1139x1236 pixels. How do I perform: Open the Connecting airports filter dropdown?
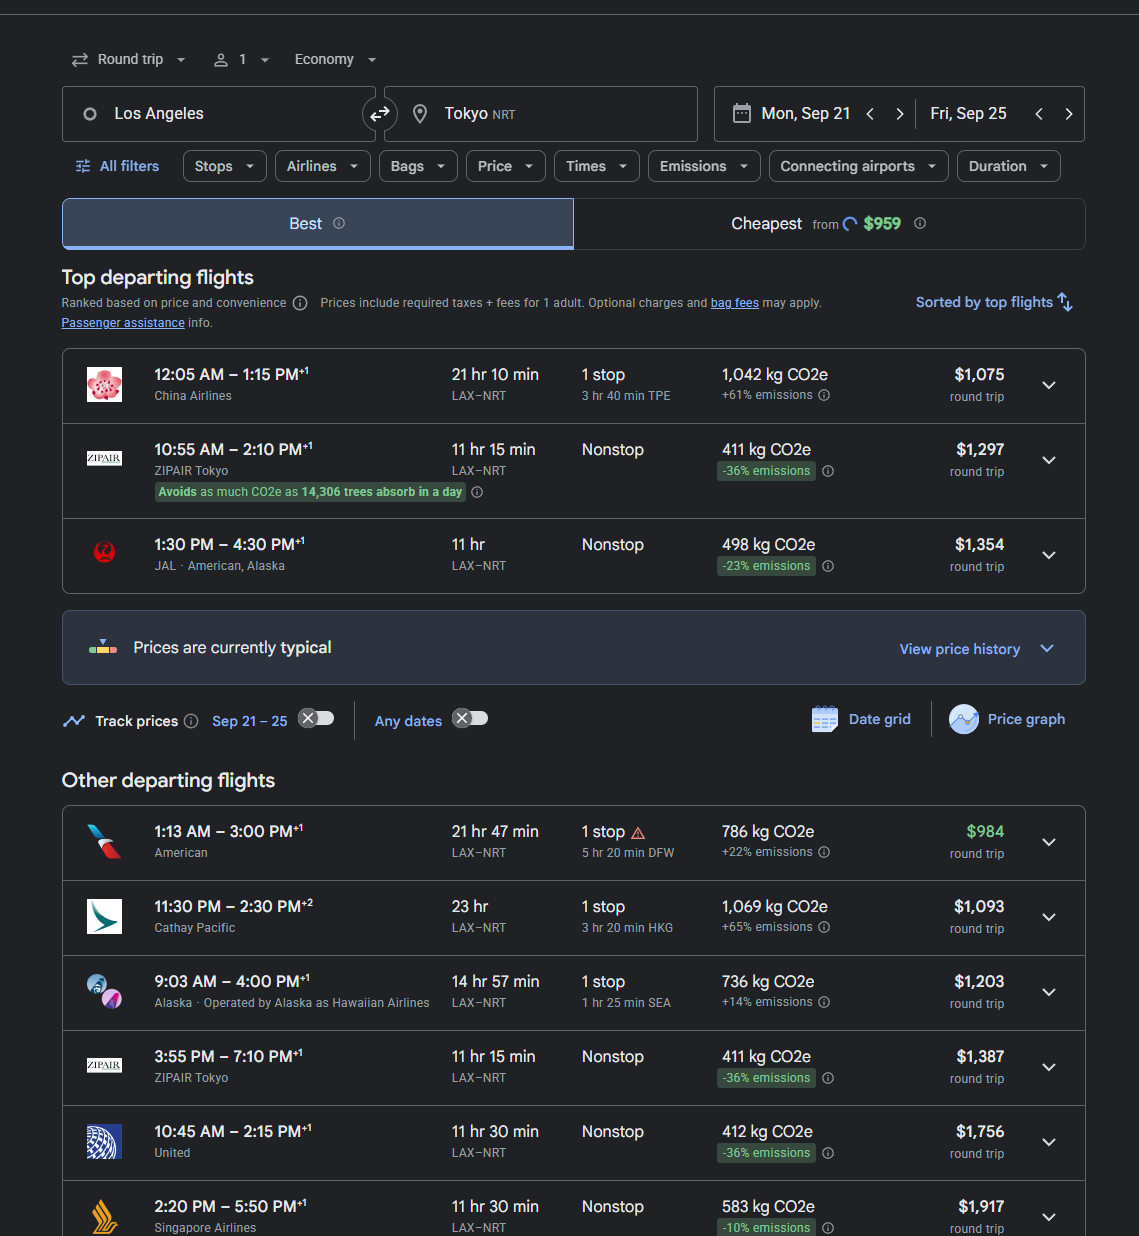click(859, 166)
